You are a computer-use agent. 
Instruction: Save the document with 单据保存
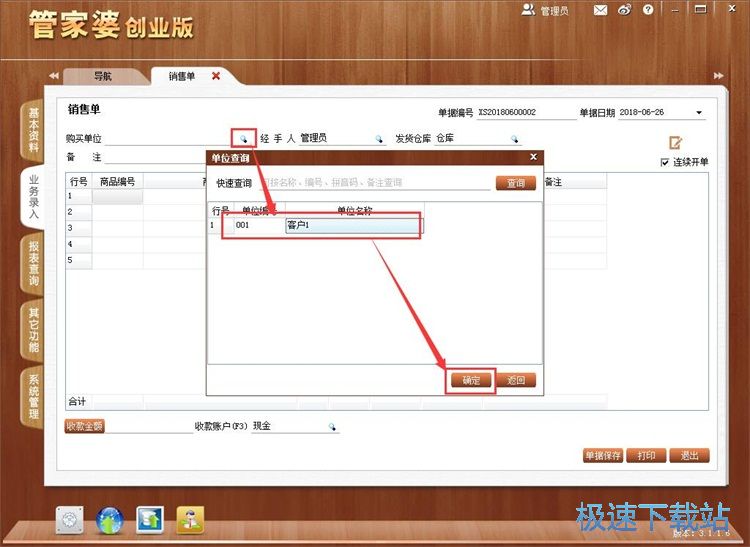(603, 456)
